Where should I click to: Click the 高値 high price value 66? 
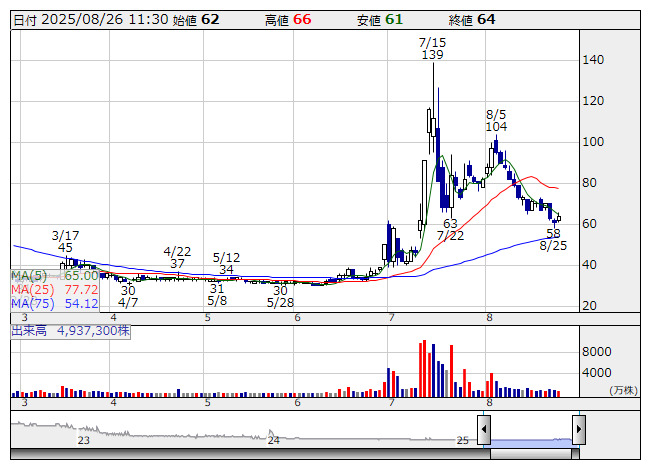(302, 19)
